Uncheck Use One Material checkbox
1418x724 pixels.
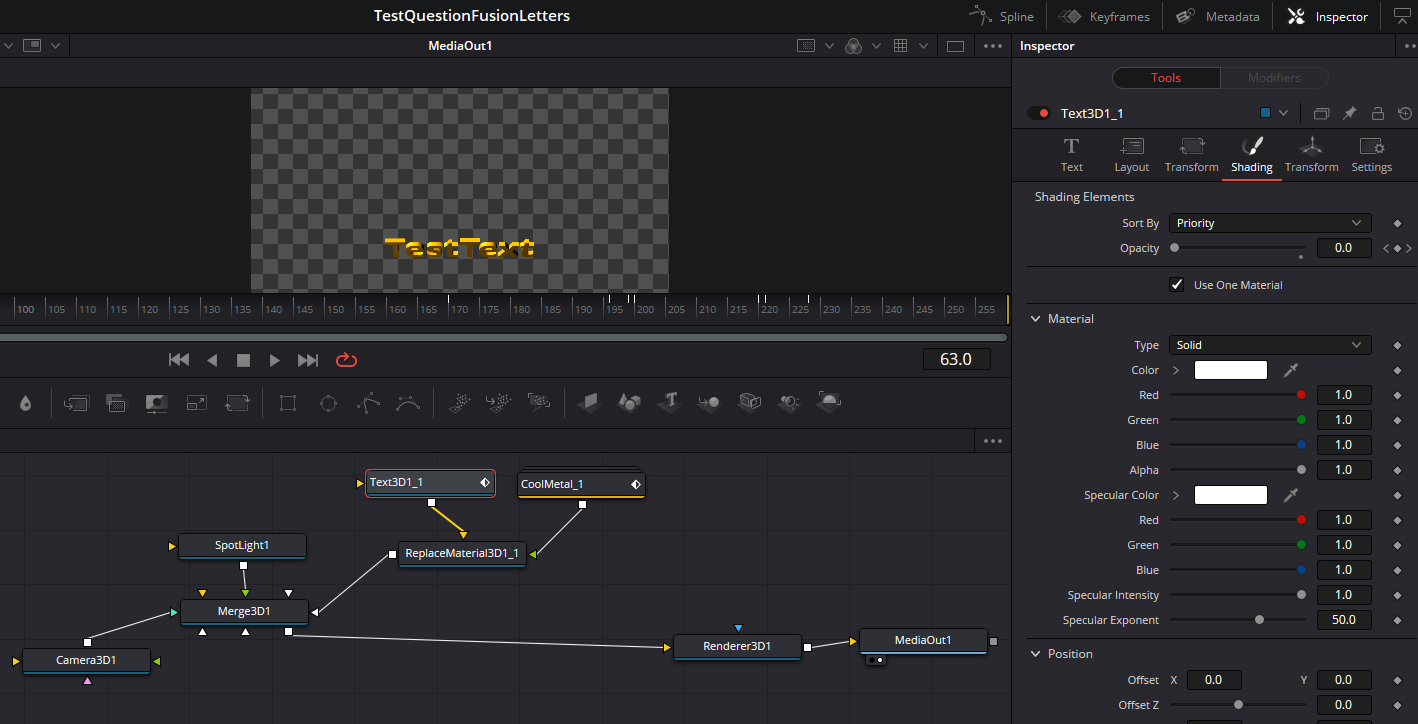tap(1177, 285)
